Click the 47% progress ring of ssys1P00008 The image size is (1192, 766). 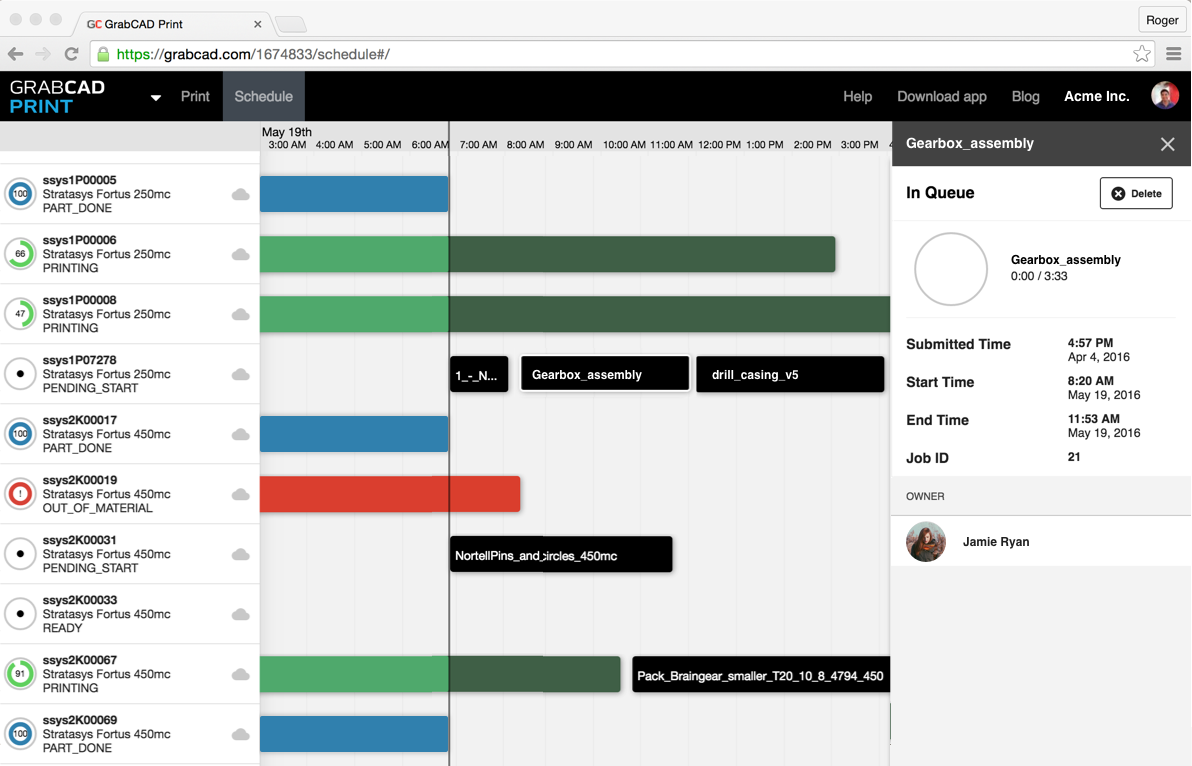click(20, 314)
